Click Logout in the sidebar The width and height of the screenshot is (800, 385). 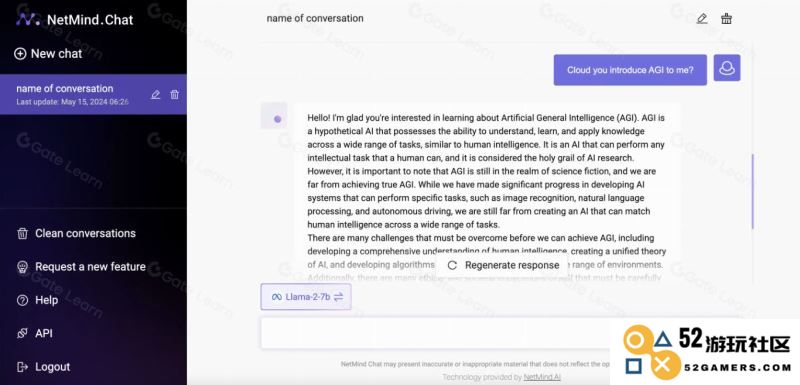(x=43, y=367)
